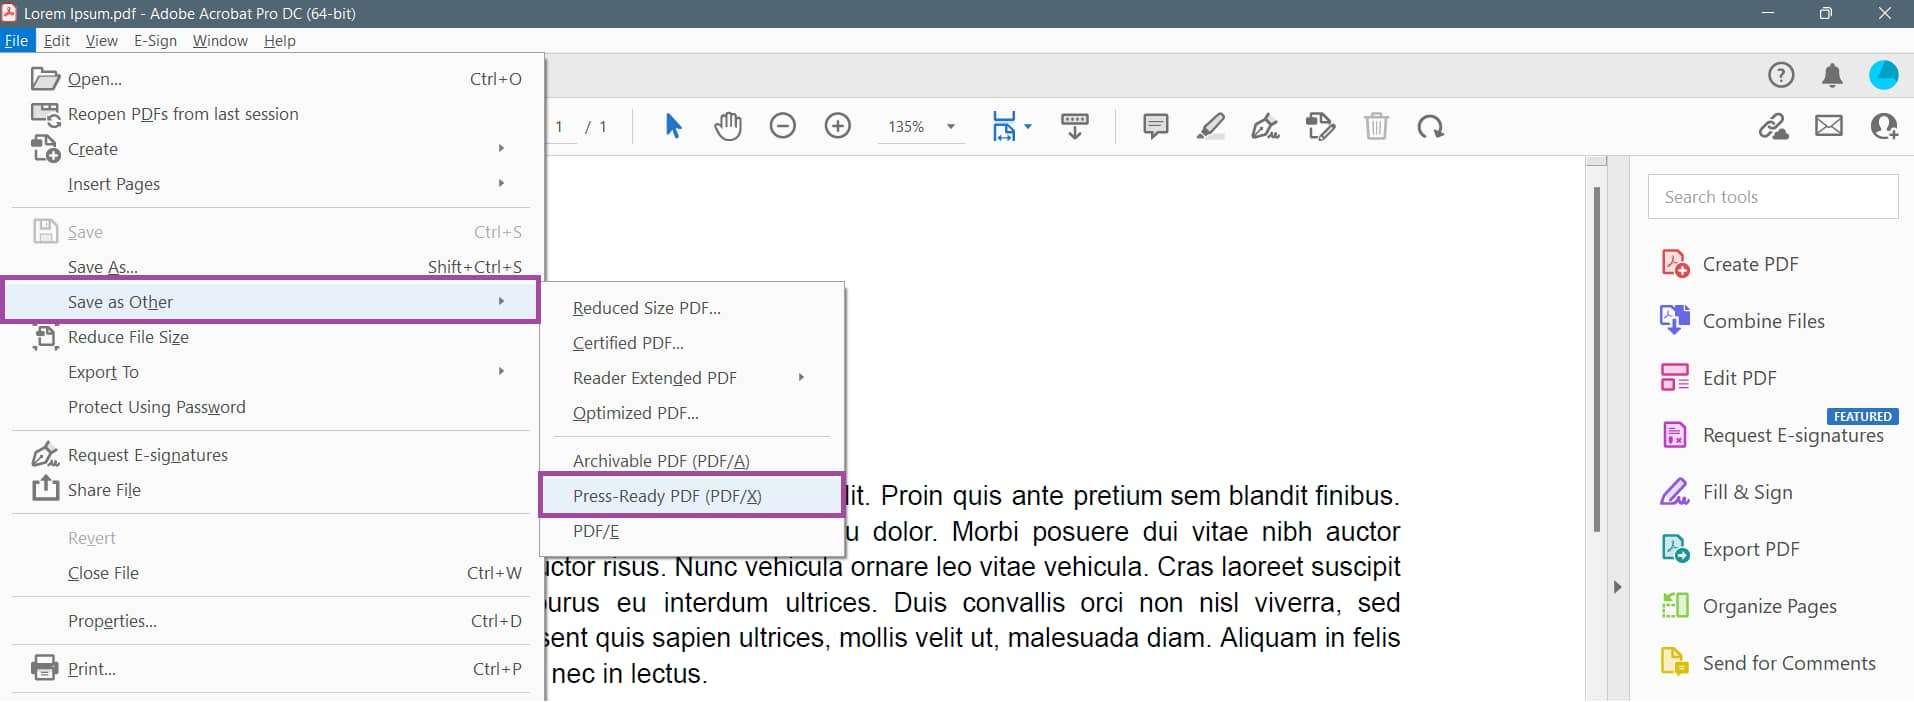Send file by email envelope icon

pos(1829,127)
